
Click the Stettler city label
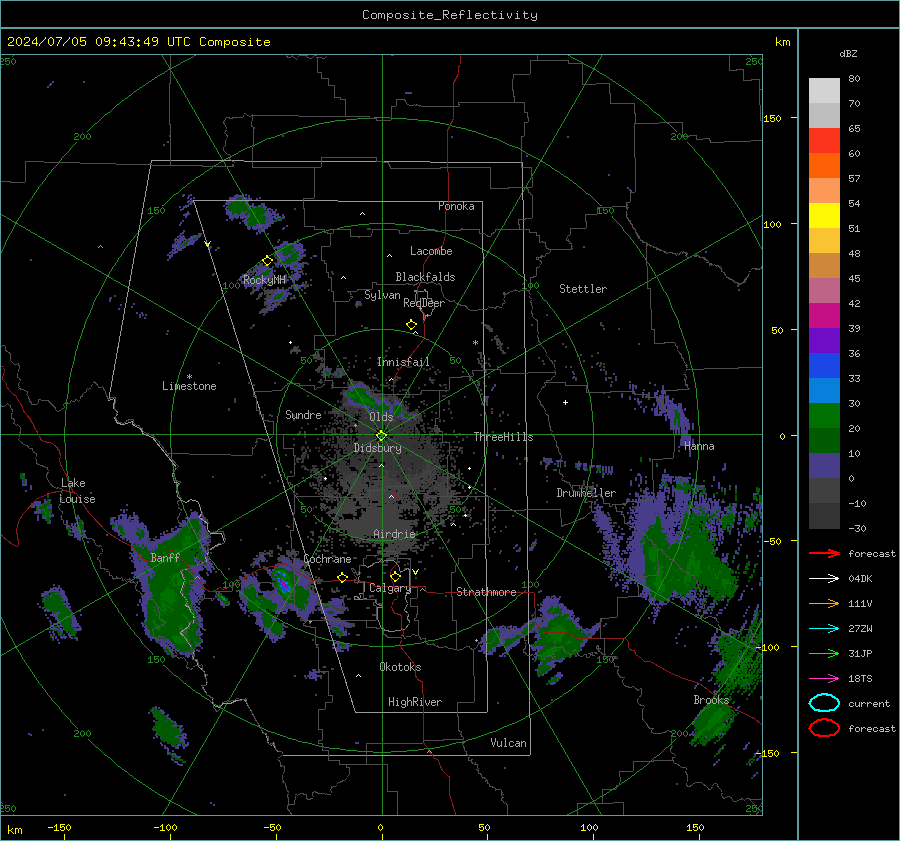pyautogui.click(x=583, y=289)
